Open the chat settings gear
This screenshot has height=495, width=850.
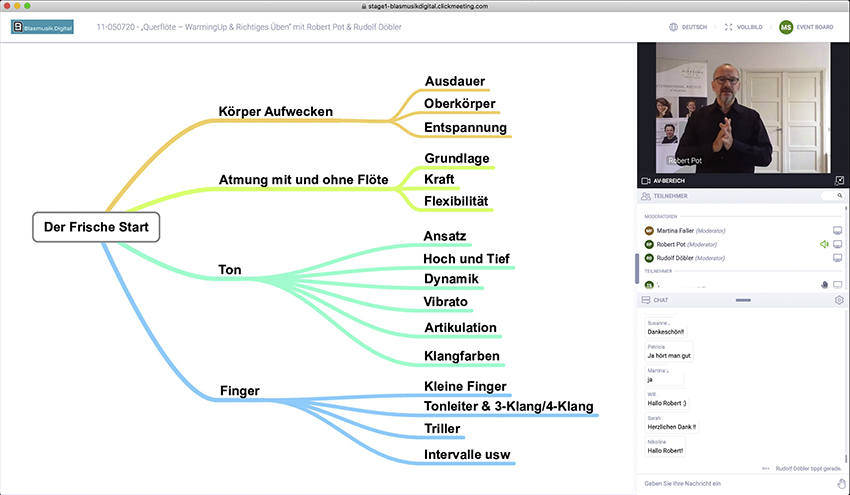click(x=839, y=300)
